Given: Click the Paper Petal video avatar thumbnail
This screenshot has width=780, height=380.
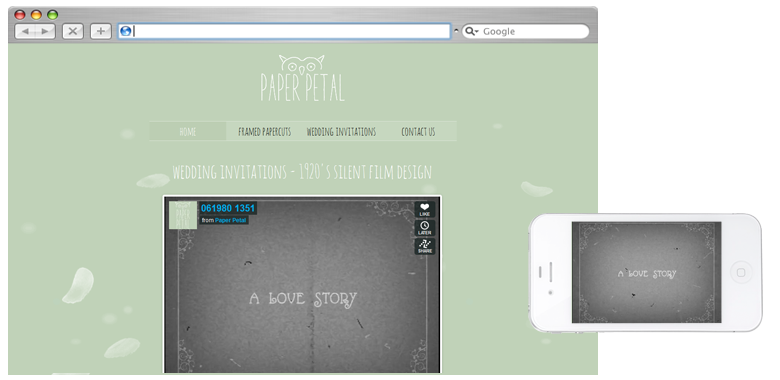Looking at the screenshot, I should point(183,215).
